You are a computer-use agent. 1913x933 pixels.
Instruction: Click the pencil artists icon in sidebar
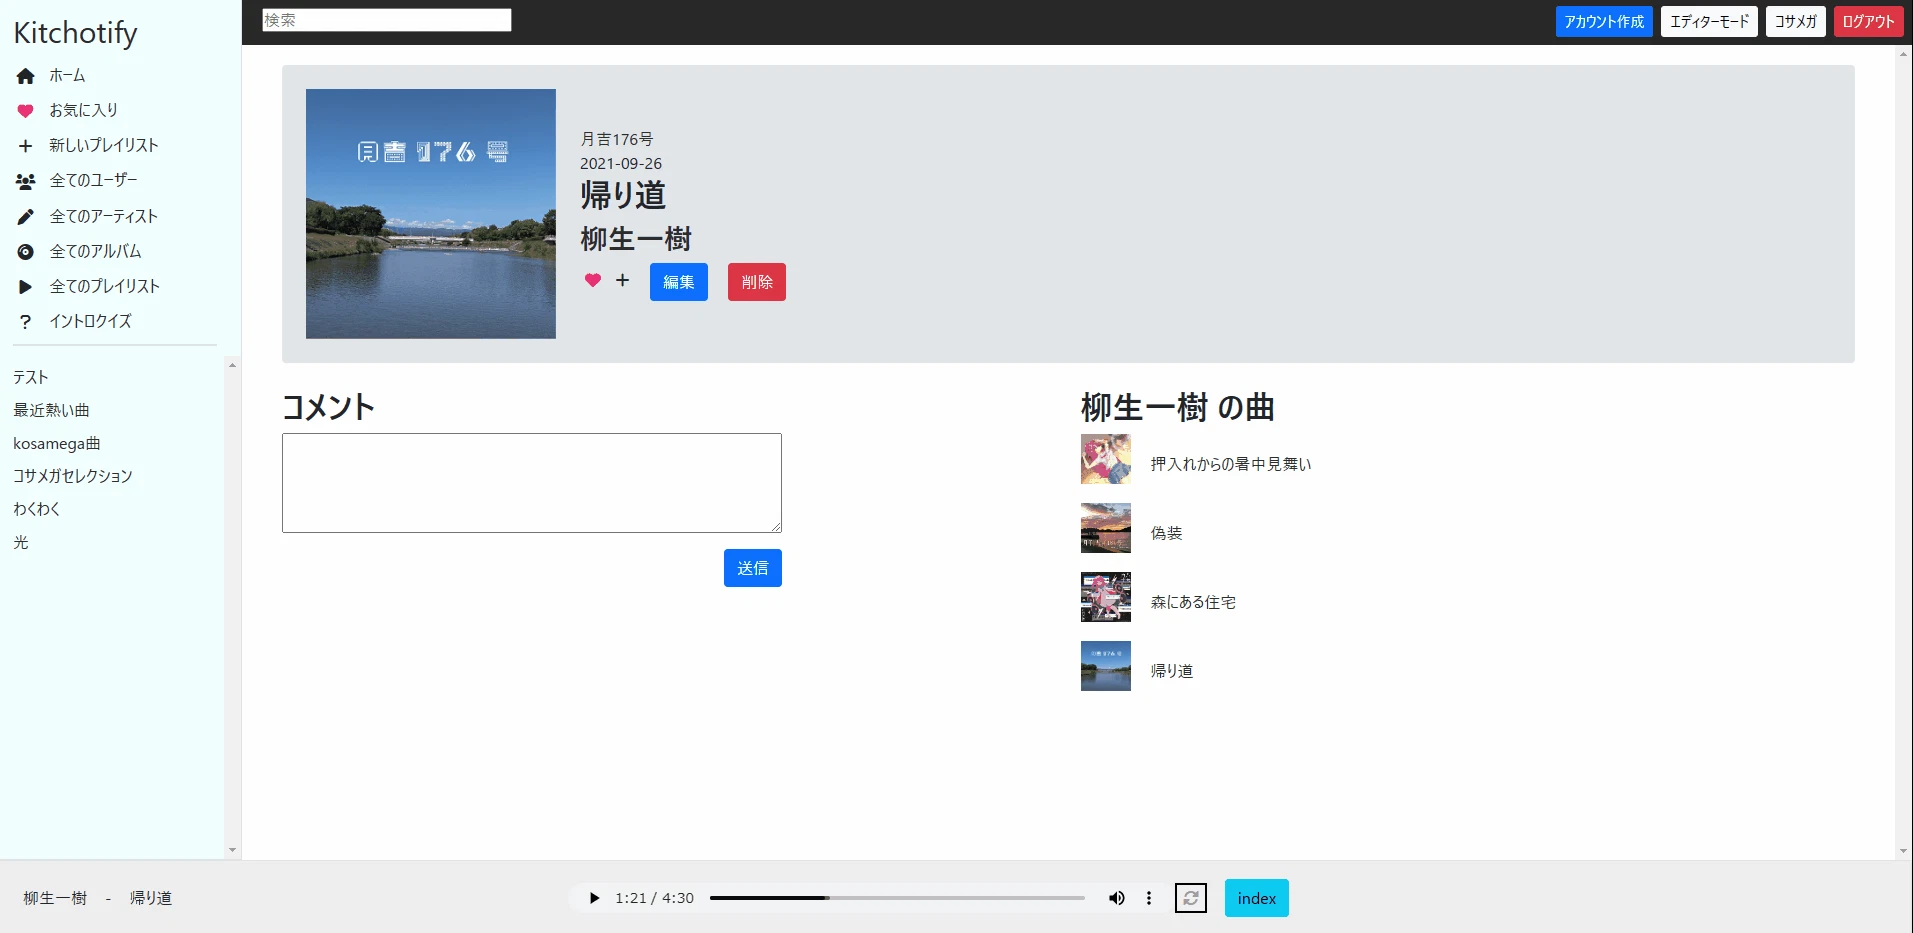click(26, 217)
